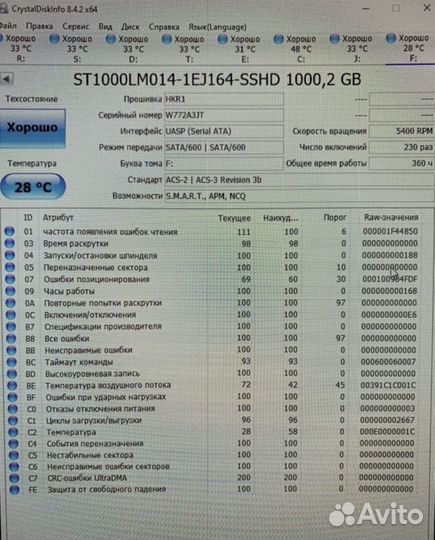Click serial number field W772A3JT
The width and height of the screenshot is (435, 540).
click(x=224, y=115)
